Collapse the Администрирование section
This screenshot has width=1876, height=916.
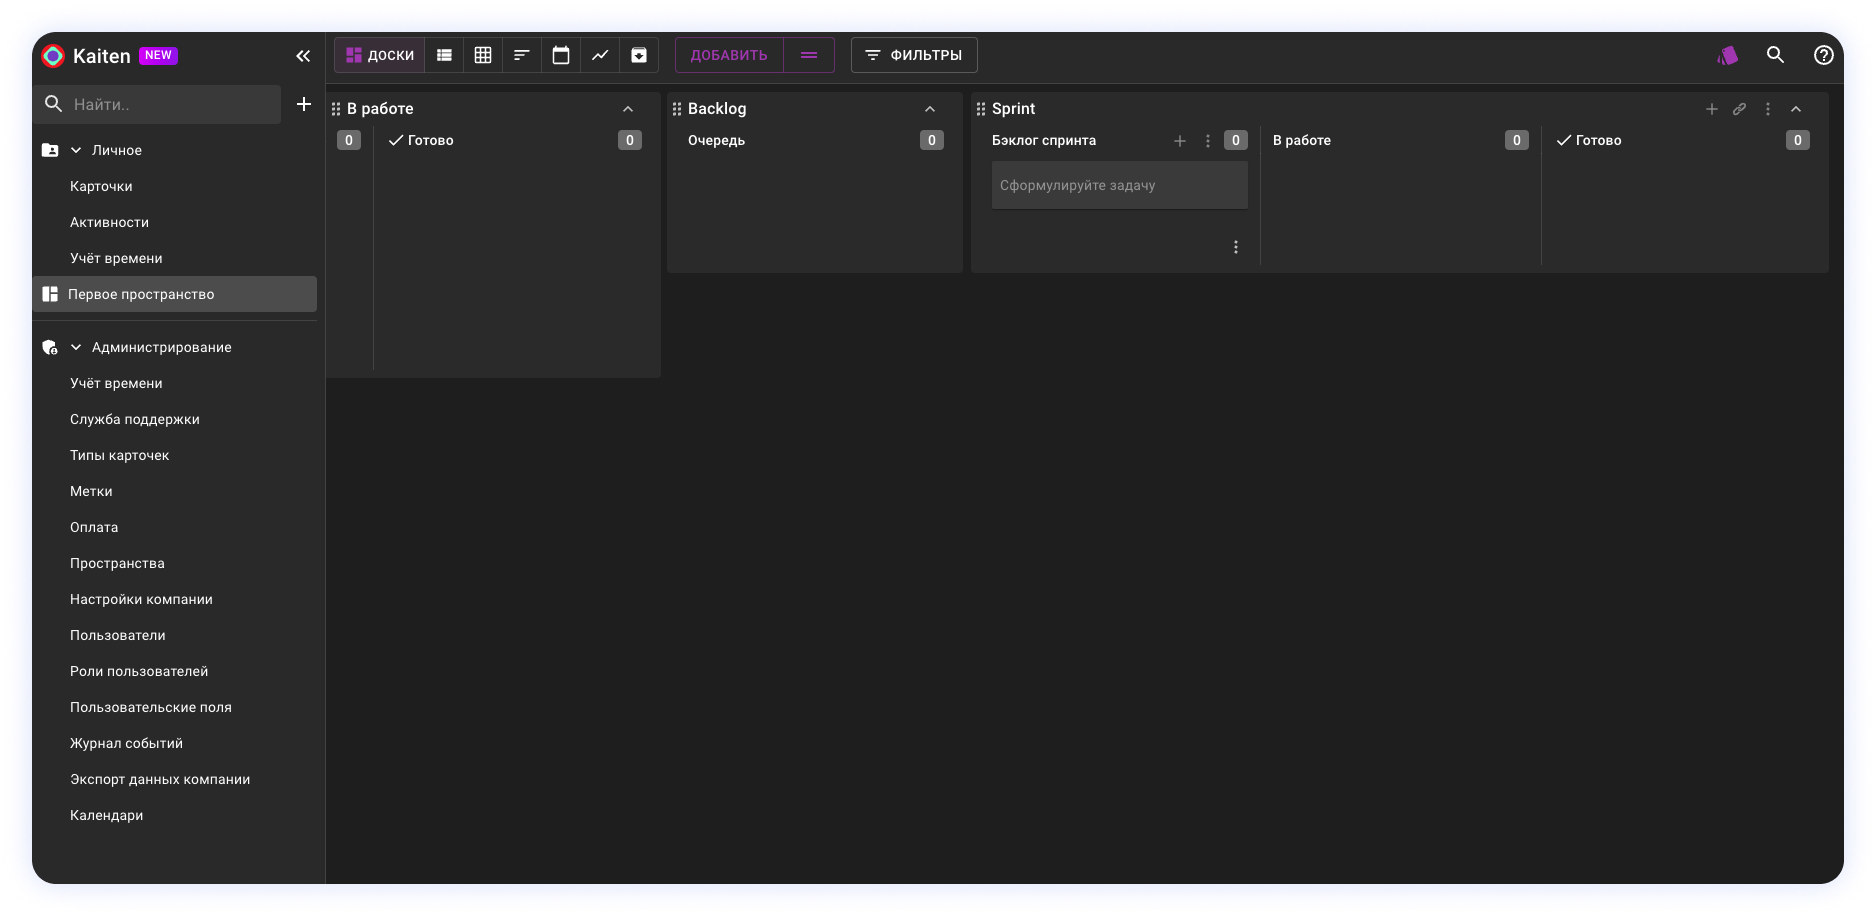pos(76,347)
